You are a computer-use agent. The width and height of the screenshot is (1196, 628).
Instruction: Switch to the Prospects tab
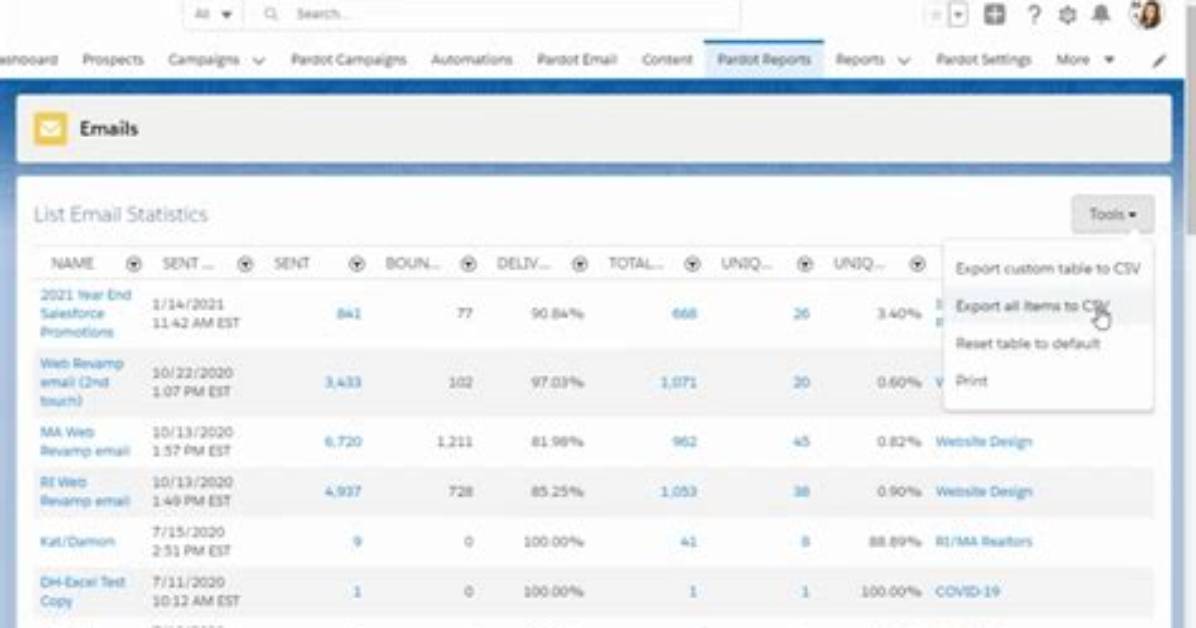click(113, 60)
